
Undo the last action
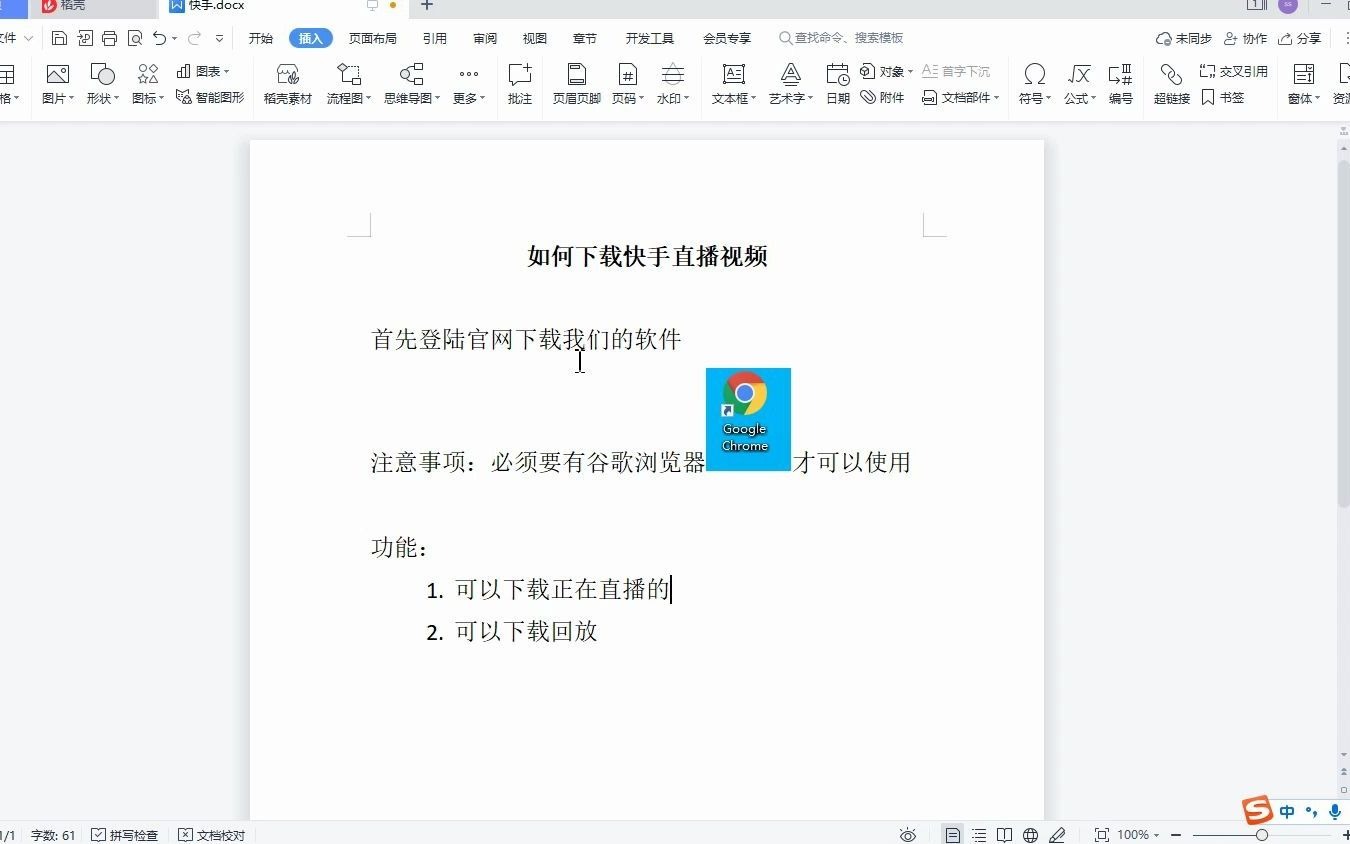click(x=159, y=38)
